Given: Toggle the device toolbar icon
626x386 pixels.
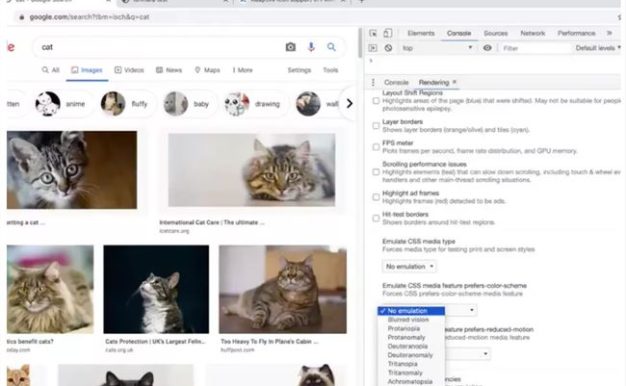Looking at the screenshot, I should tap(387, 34).
